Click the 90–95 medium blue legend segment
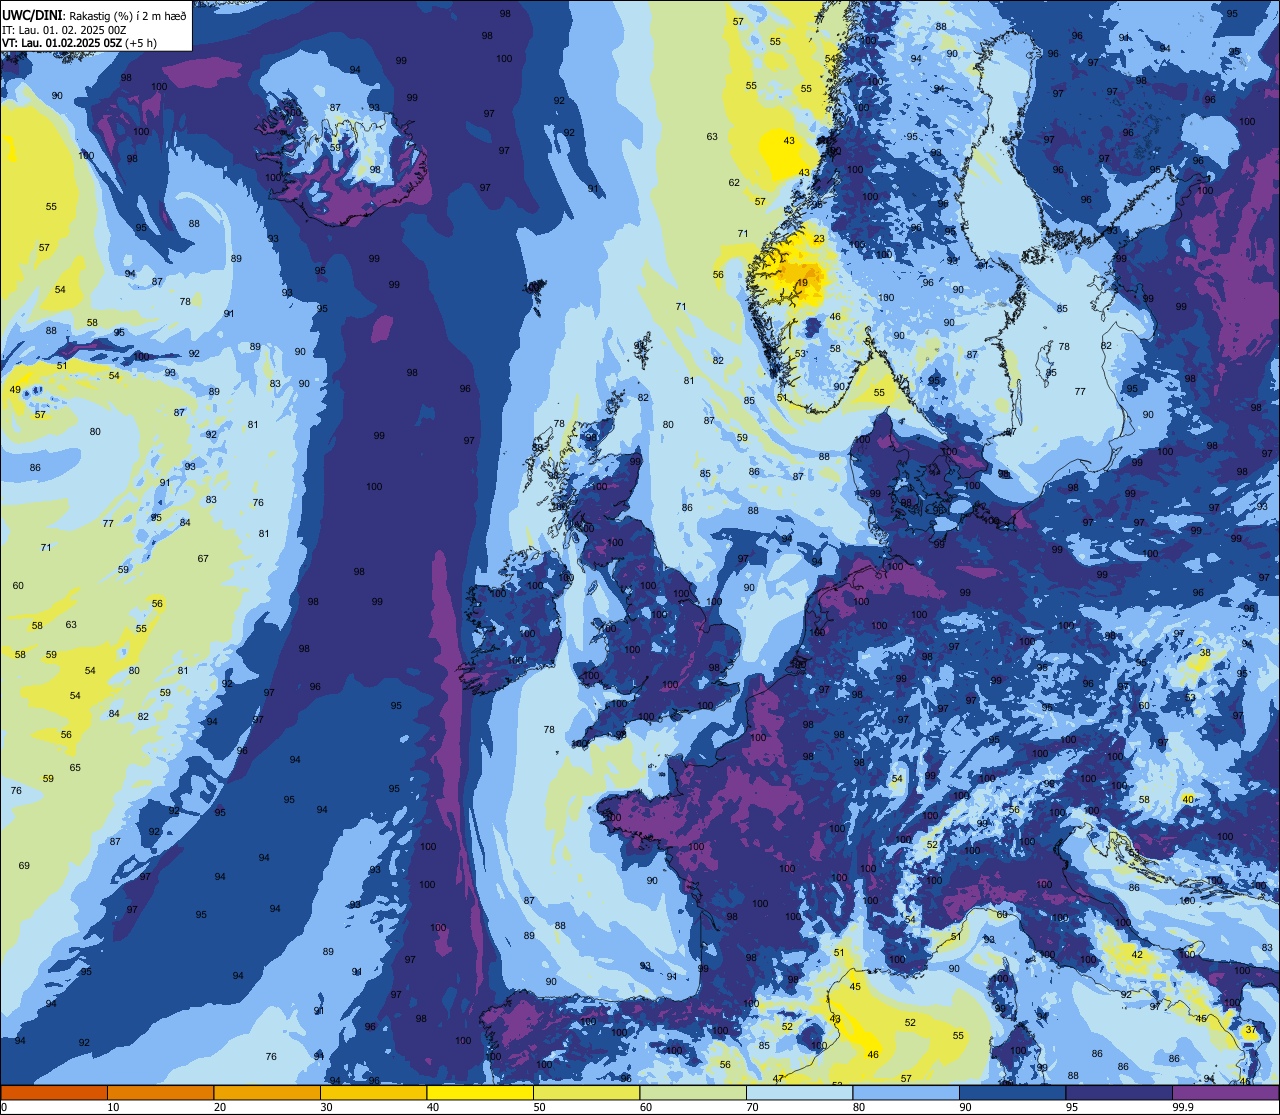Screen dimensions: 1280x1115 1012,1092
